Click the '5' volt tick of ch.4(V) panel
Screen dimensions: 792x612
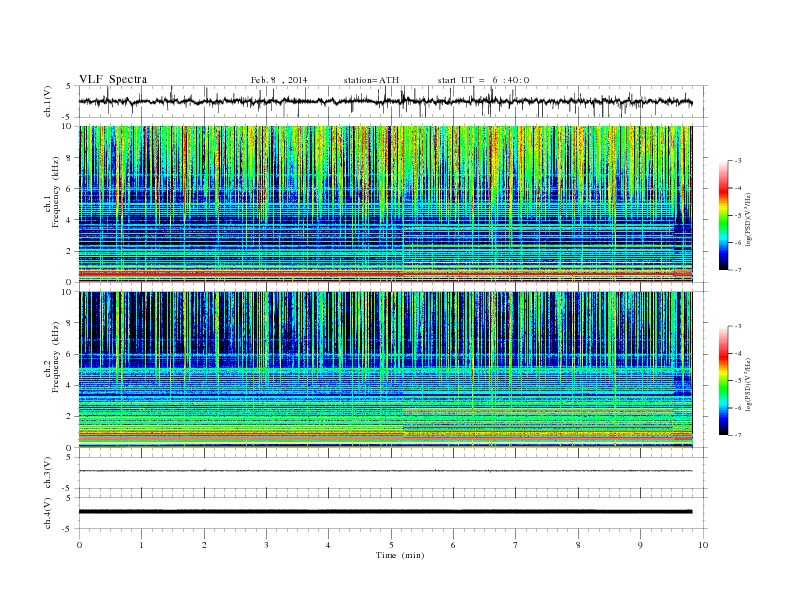[69, 498]
